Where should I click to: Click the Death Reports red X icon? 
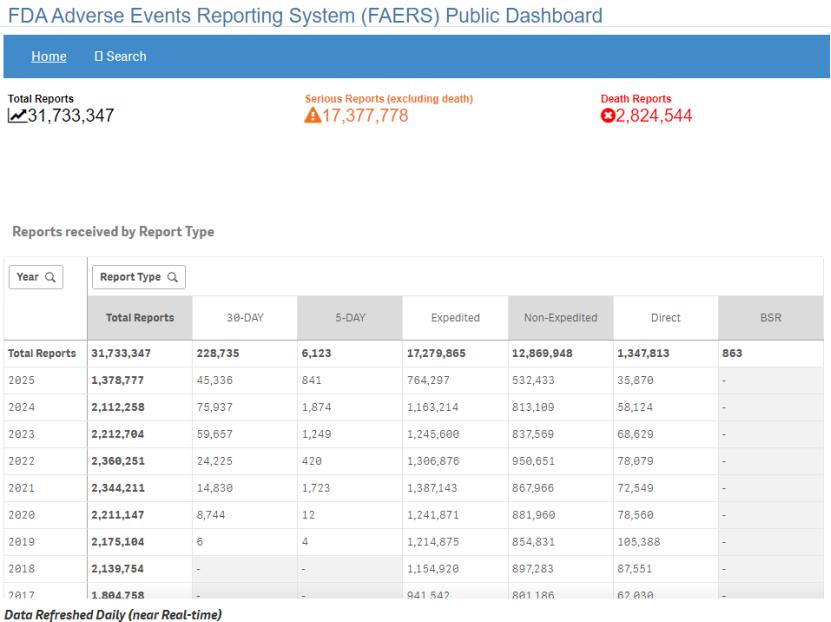click(607, 115)
